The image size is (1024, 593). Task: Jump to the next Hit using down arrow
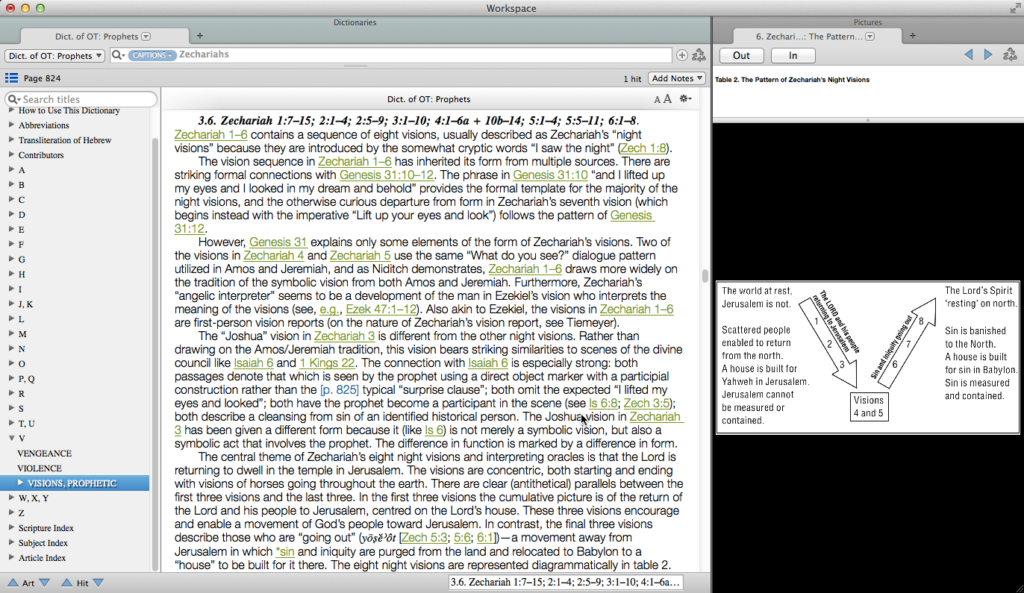[98, 582]
